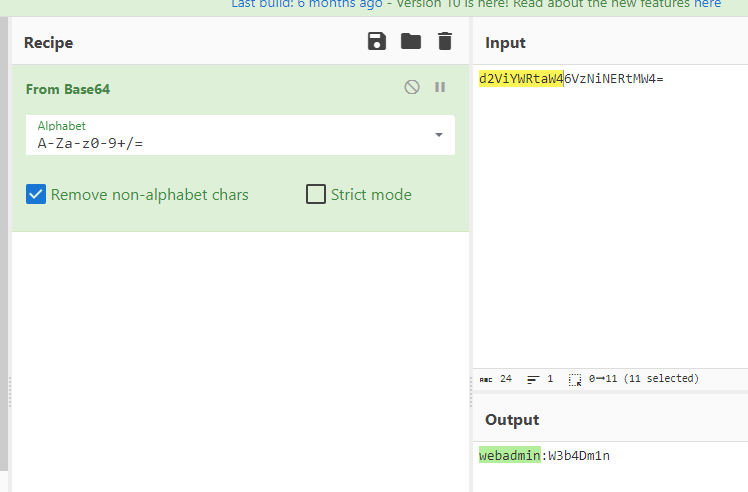Set breakpoint on From Base64 with pause icon
Screen dimensions: 748x492
pyautogui.click(x=440, y=87)
